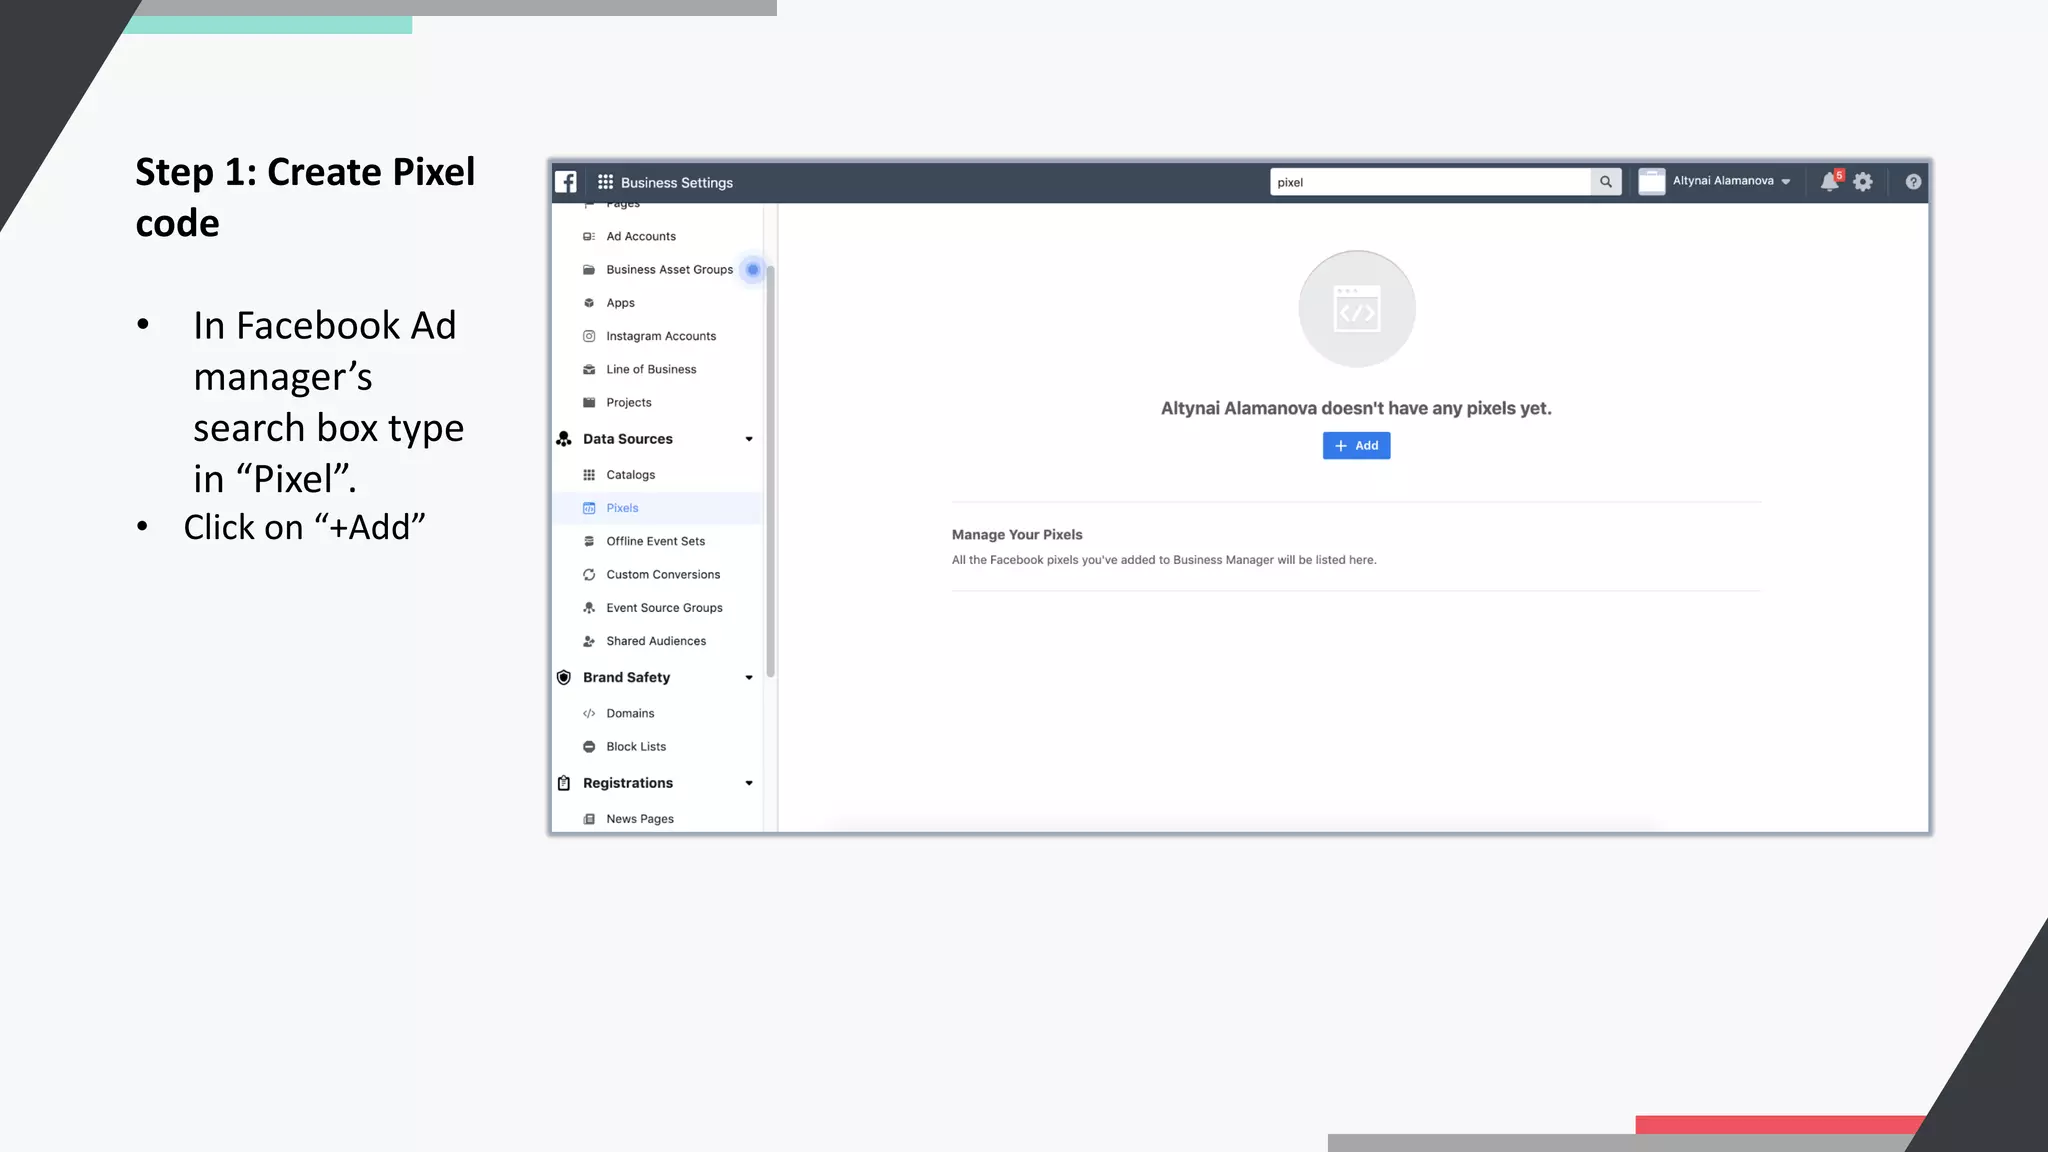Click the Instagram Accounts icon
The width and height of the screenshot is (2048, 1152).
click(x=589, y=336)
